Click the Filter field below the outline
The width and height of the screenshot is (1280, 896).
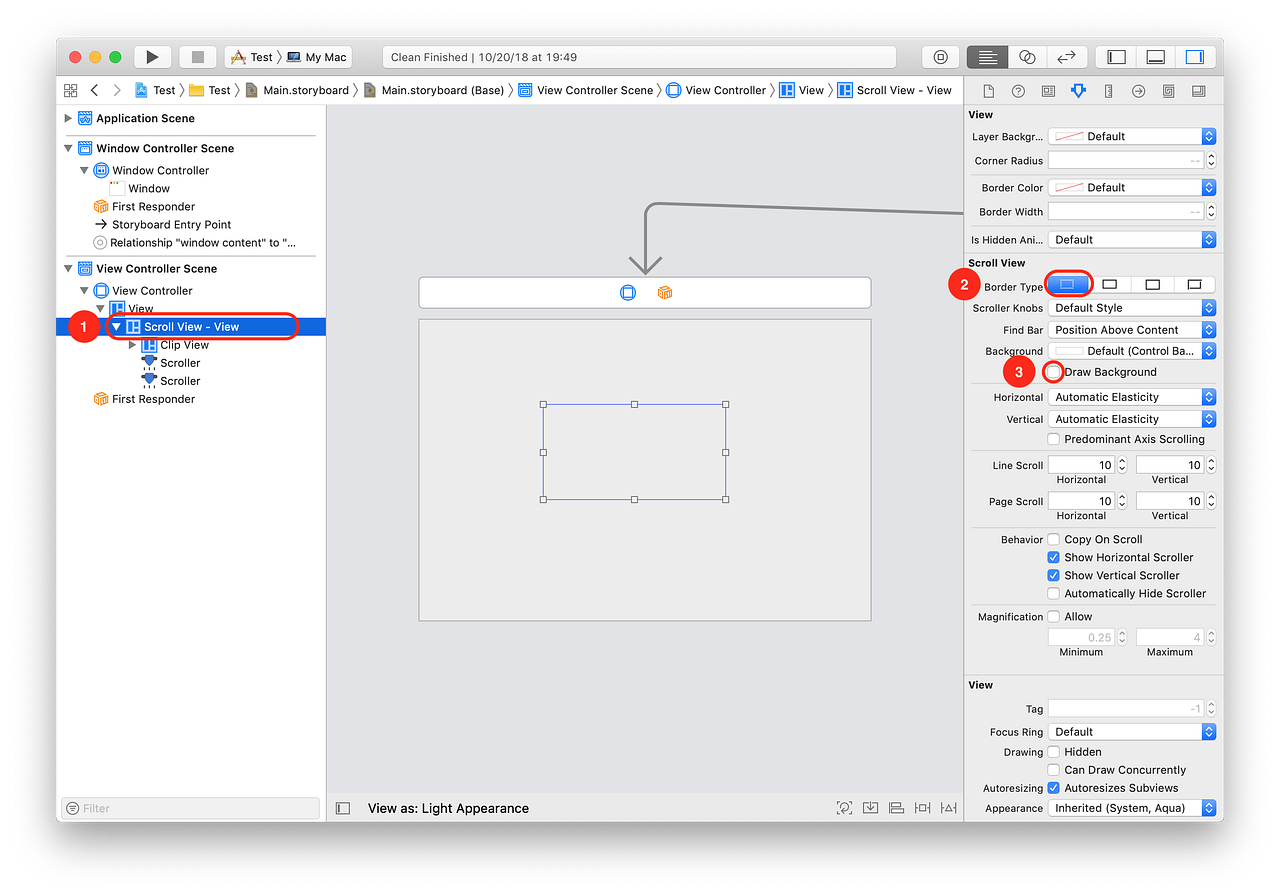click(190, 807)
